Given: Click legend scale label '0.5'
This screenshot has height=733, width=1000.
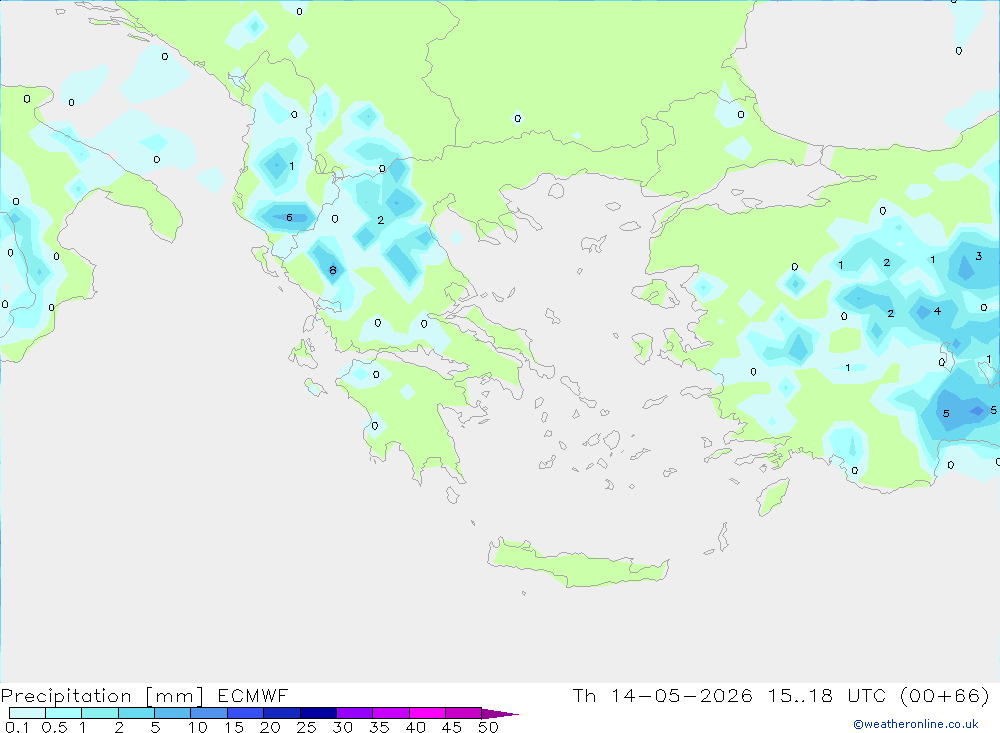Looking at the screenshot, I should pyautogui.click(x=54, y=727).
